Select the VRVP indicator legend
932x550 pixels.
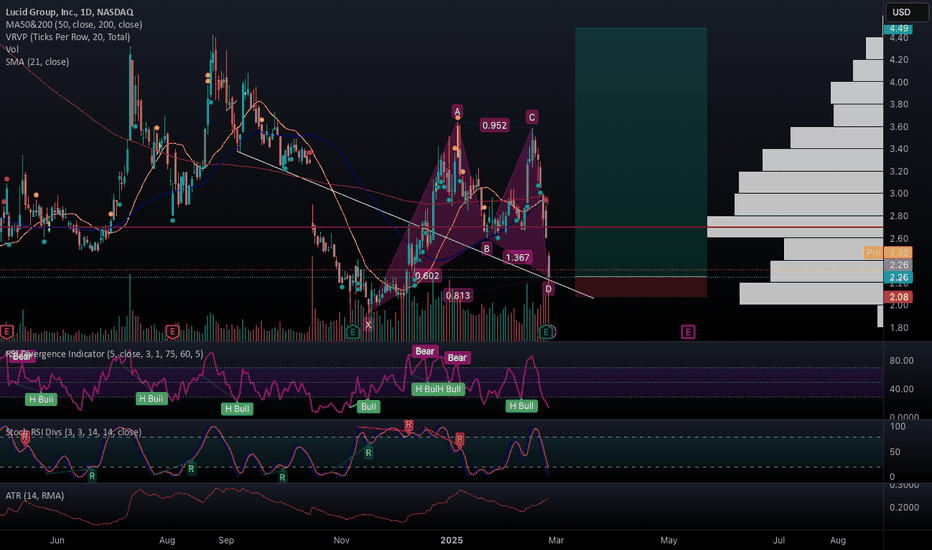tap(68, 37)
